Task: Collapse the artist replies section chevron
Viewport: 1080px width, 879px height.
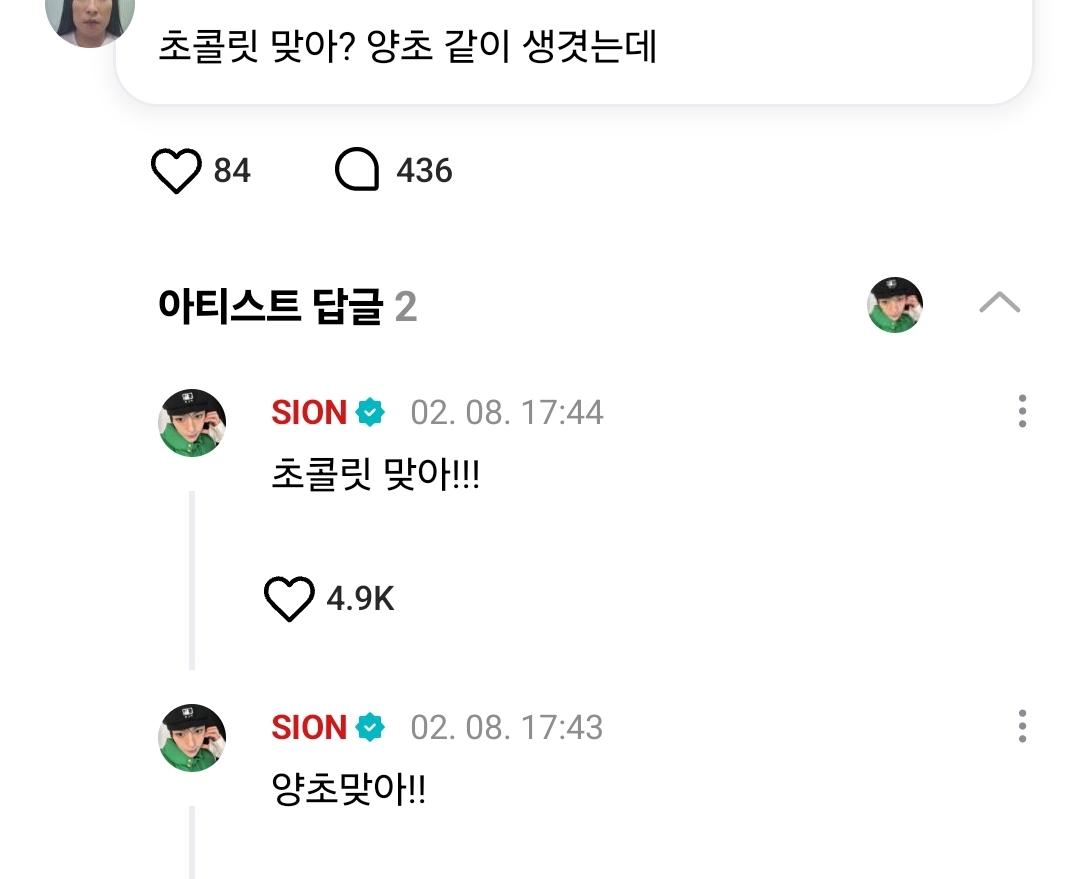Action: tap(999, 303)
